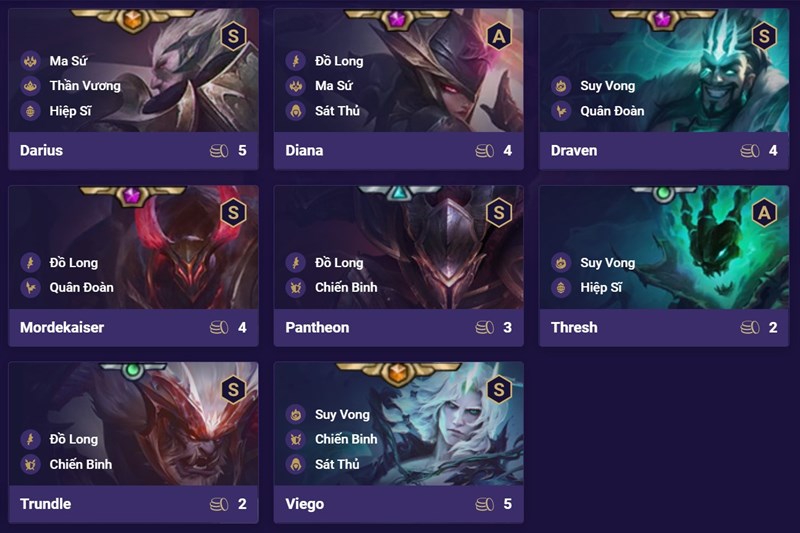Click the S tier badge on Trundle card

[233, 390]
